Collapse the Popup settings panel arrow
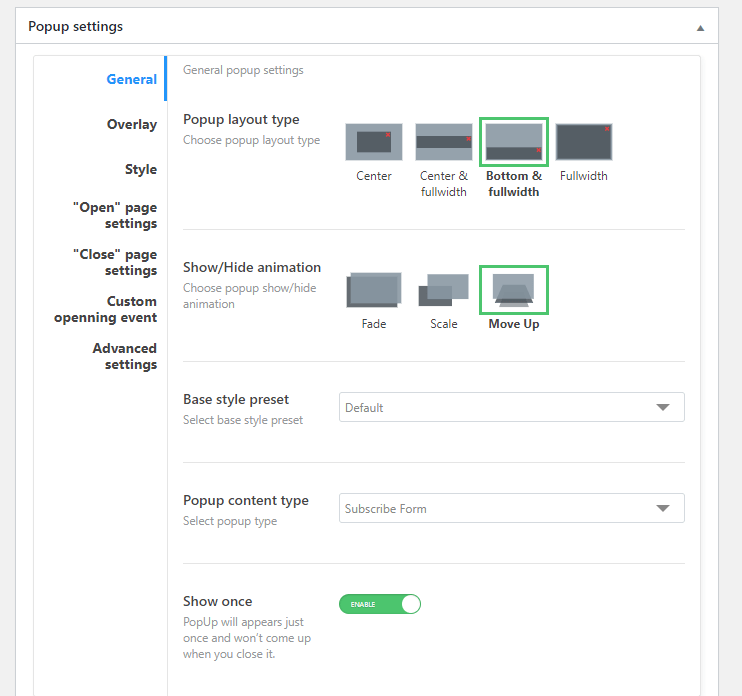 coord(700,28)
